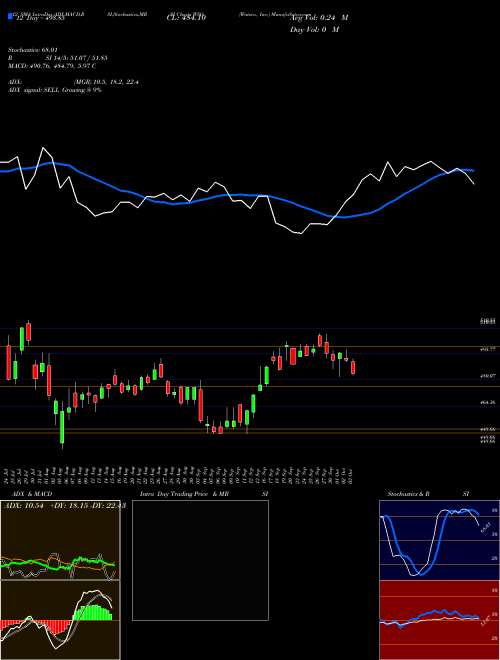Open the red RSI chart panel
Viewport: 500px width, 660px height.
point(439,620)
